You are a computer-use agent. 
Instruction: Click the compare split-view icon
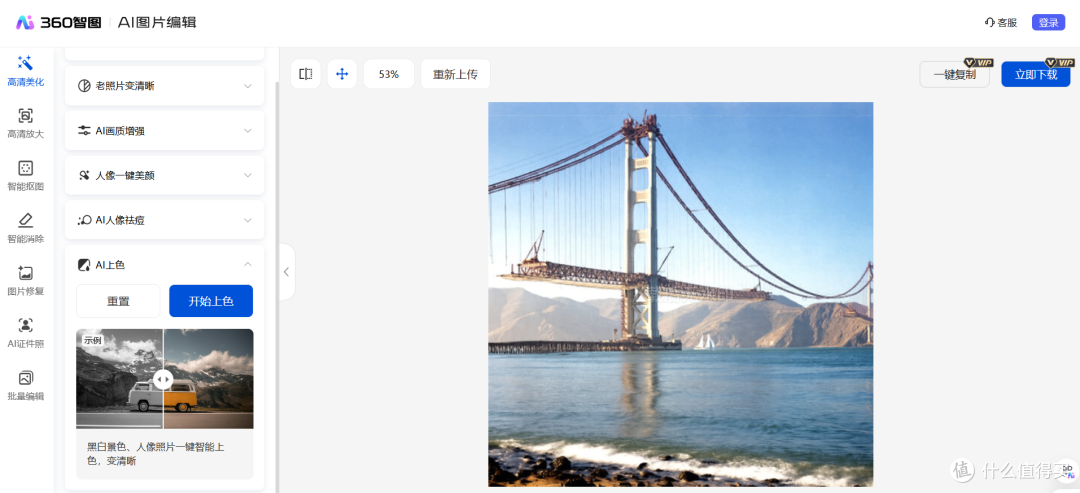[306, 74]
